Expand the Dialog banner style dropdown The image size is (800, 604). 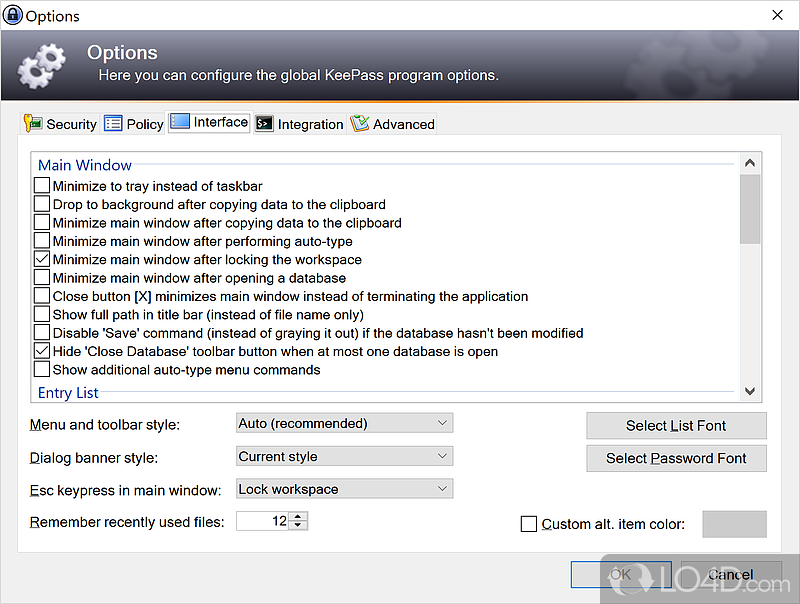pyautogui.click(x=344, y=456)
